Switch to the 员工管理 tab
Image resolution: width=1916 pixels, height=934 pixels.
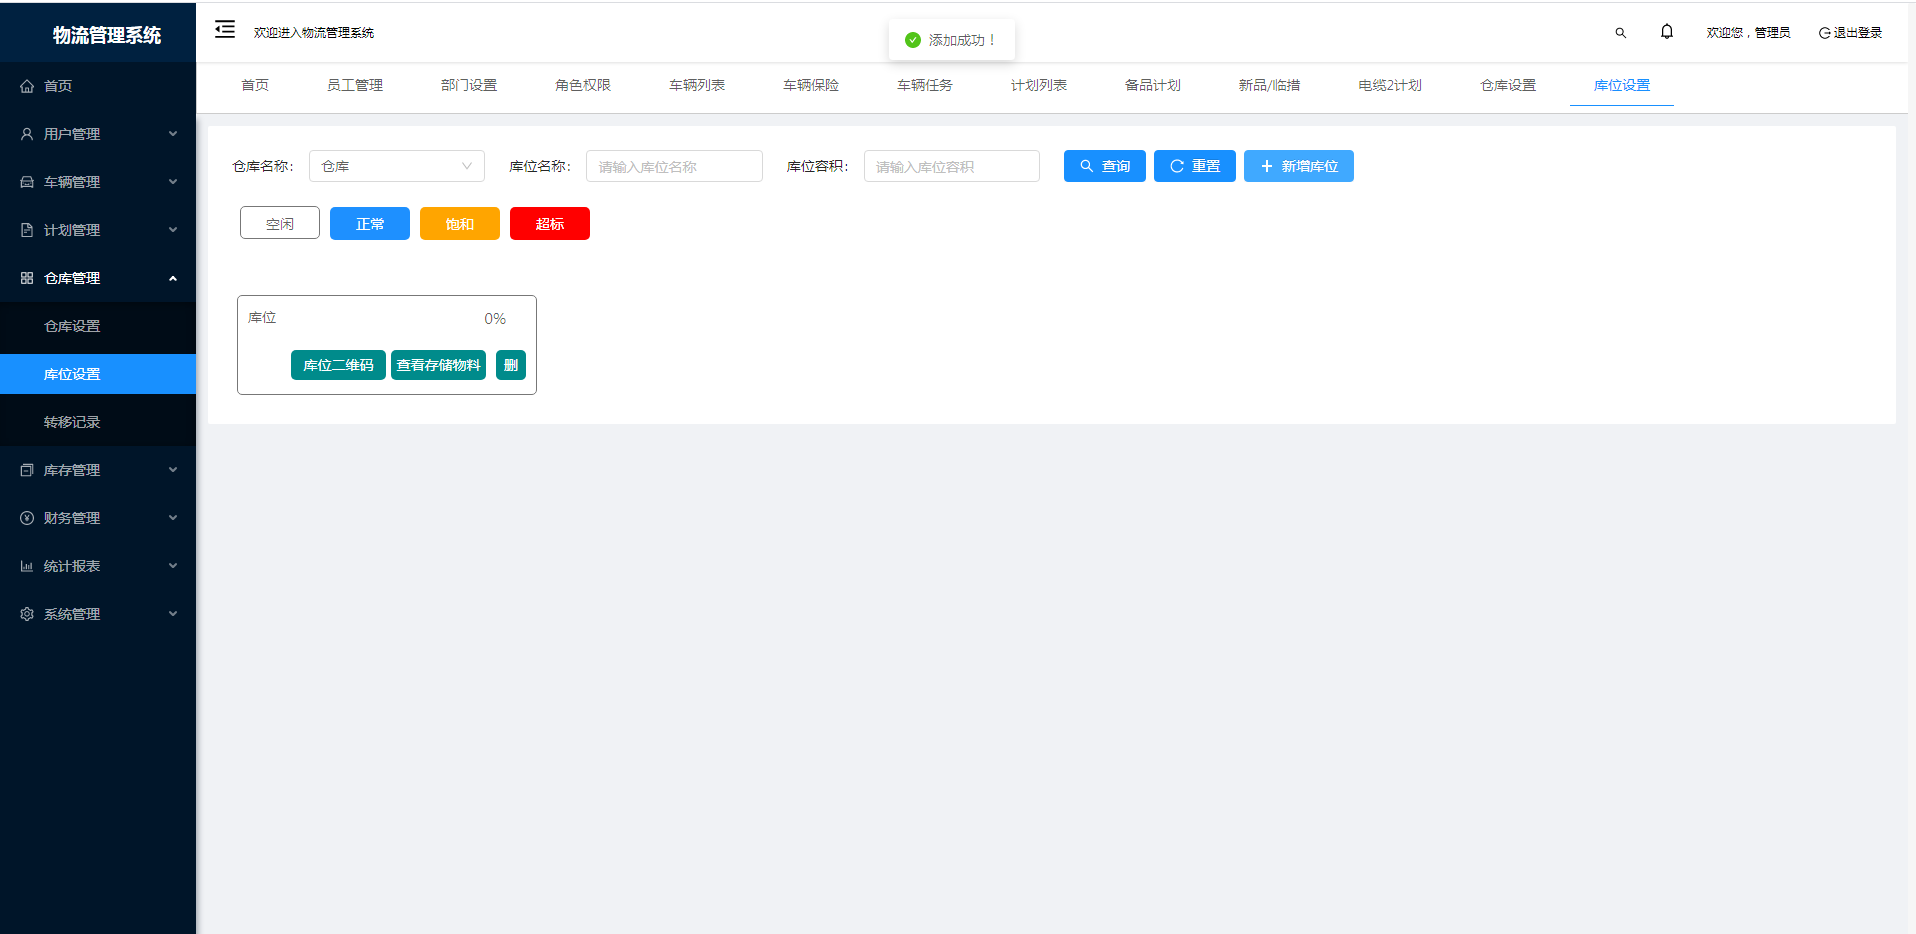pyautogui.click(x=355, y=86)
